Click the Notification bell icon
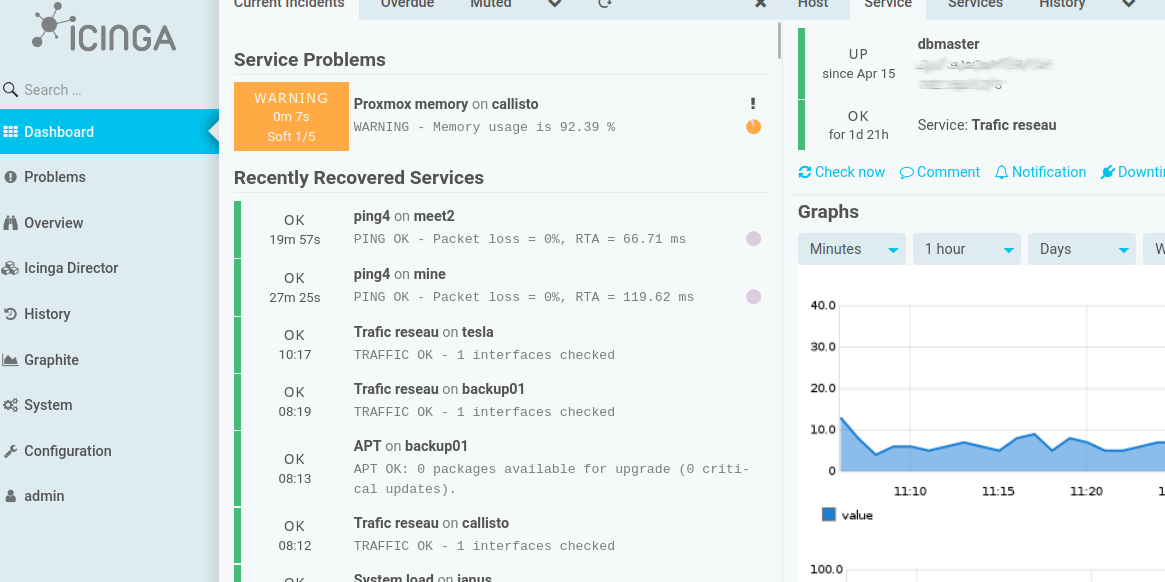This screenshot has height=582, width=1165. 1002,172
